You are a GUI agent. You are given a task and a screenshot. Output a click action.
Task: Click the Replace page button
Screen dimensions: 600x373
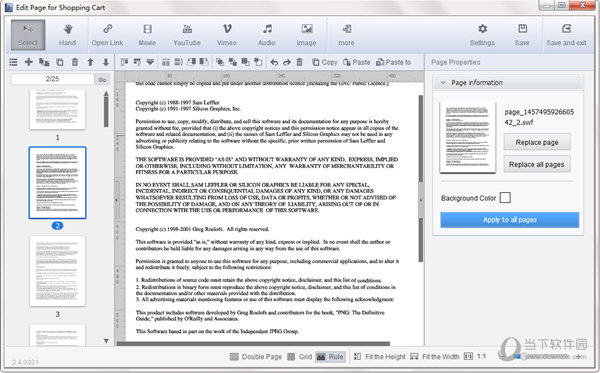coord(537,142)
